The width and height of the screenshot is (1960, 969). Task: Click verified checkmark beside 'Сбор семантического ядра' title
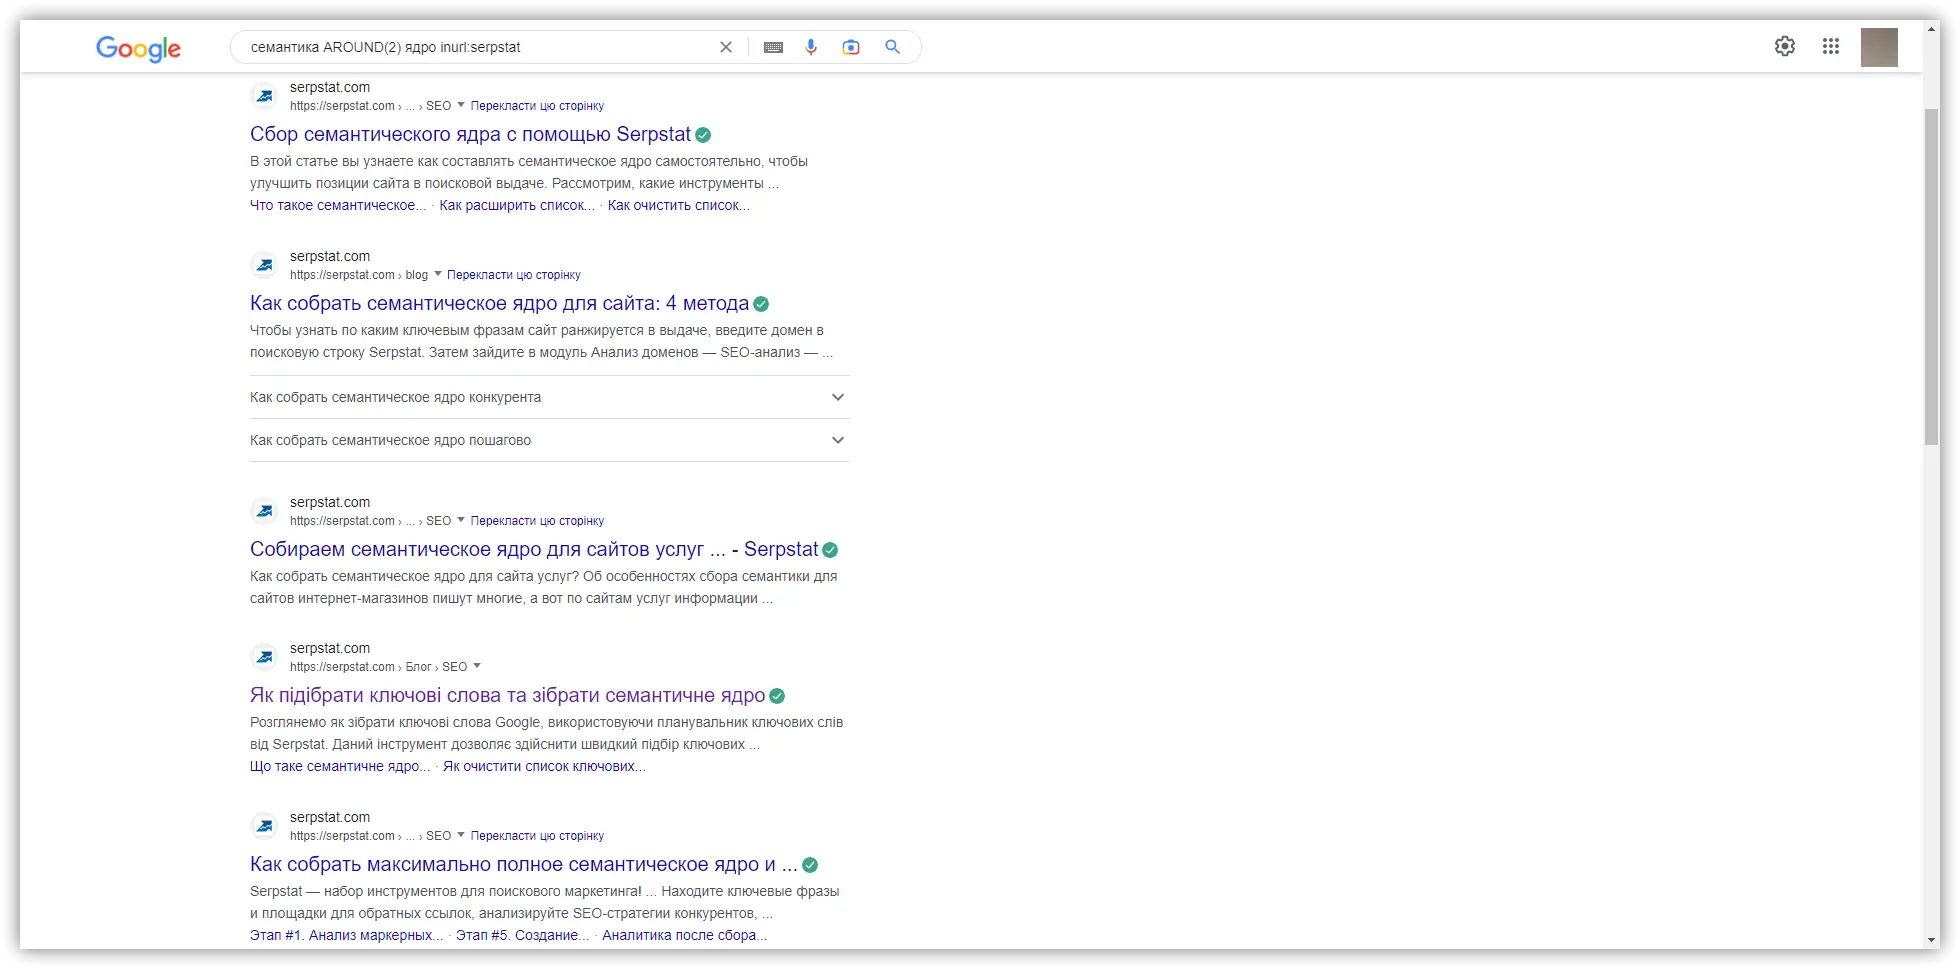tap(703, 135)
